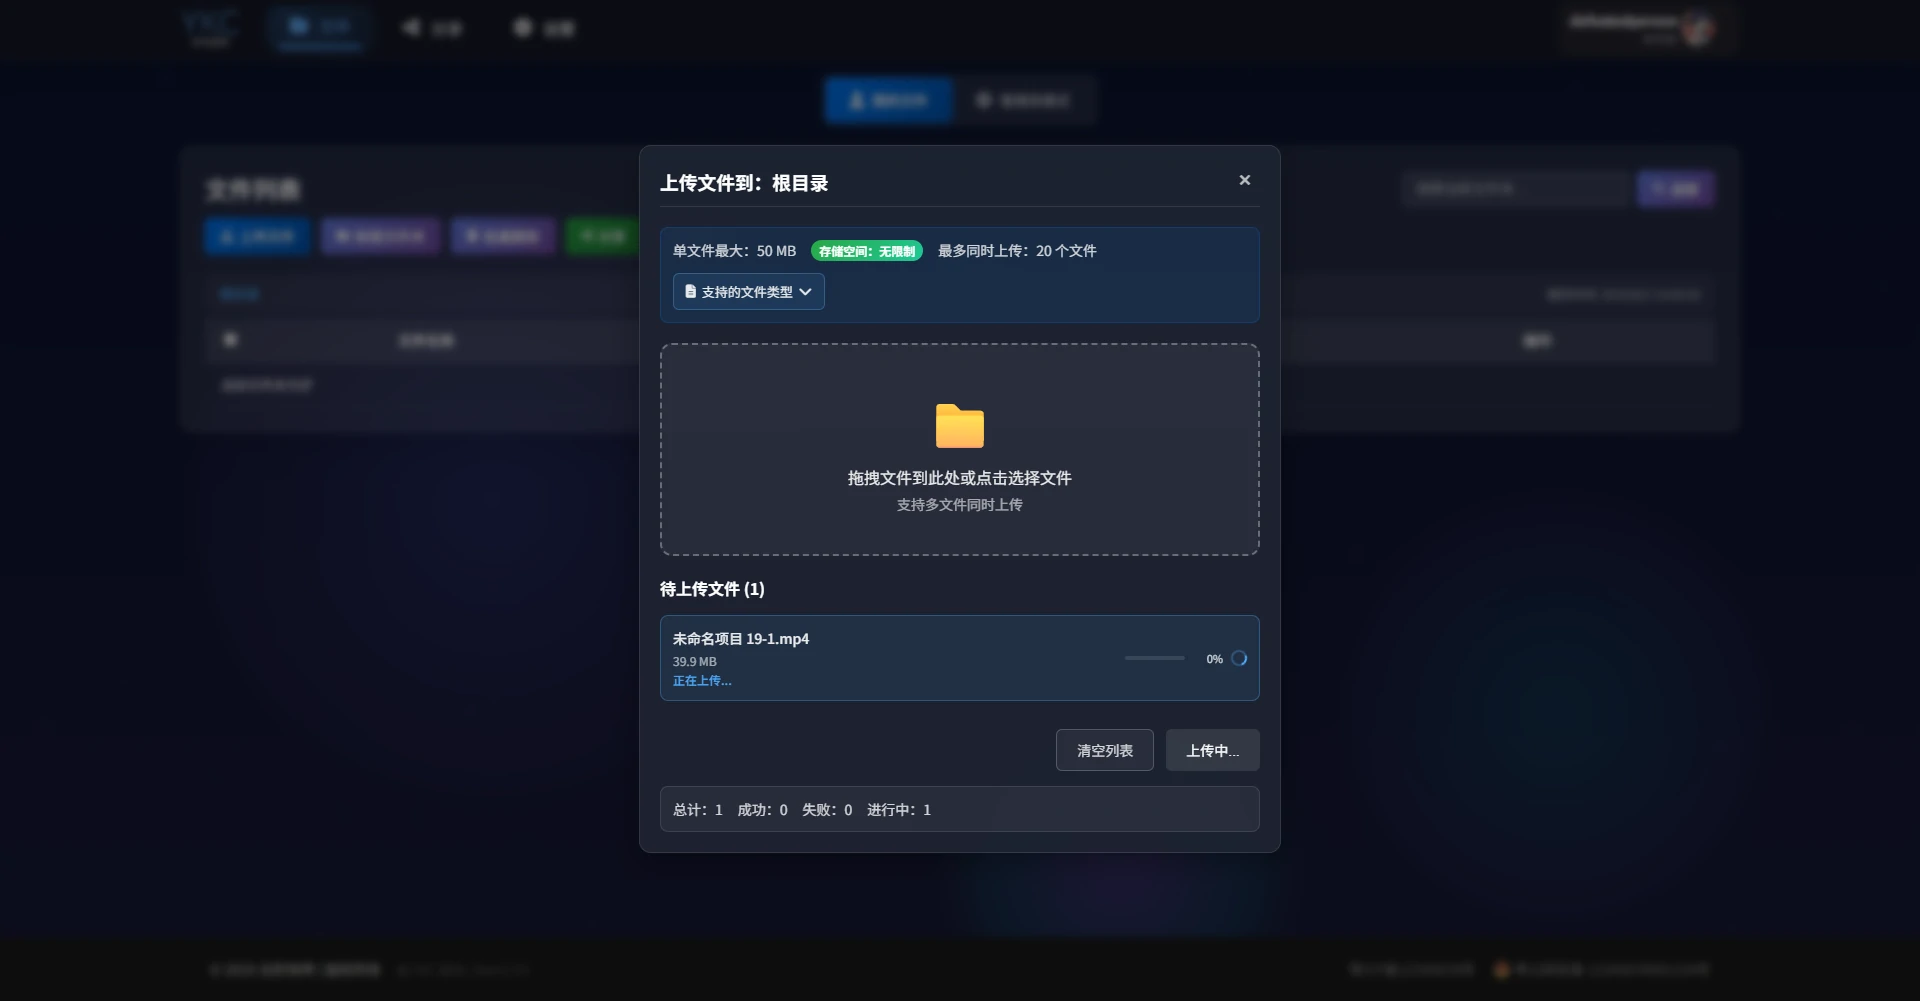Click the 最多同时上传：20 个文件 label
Image resolution: width=1920 pixels, height=1001 pixels.
tap(1017, 251)
